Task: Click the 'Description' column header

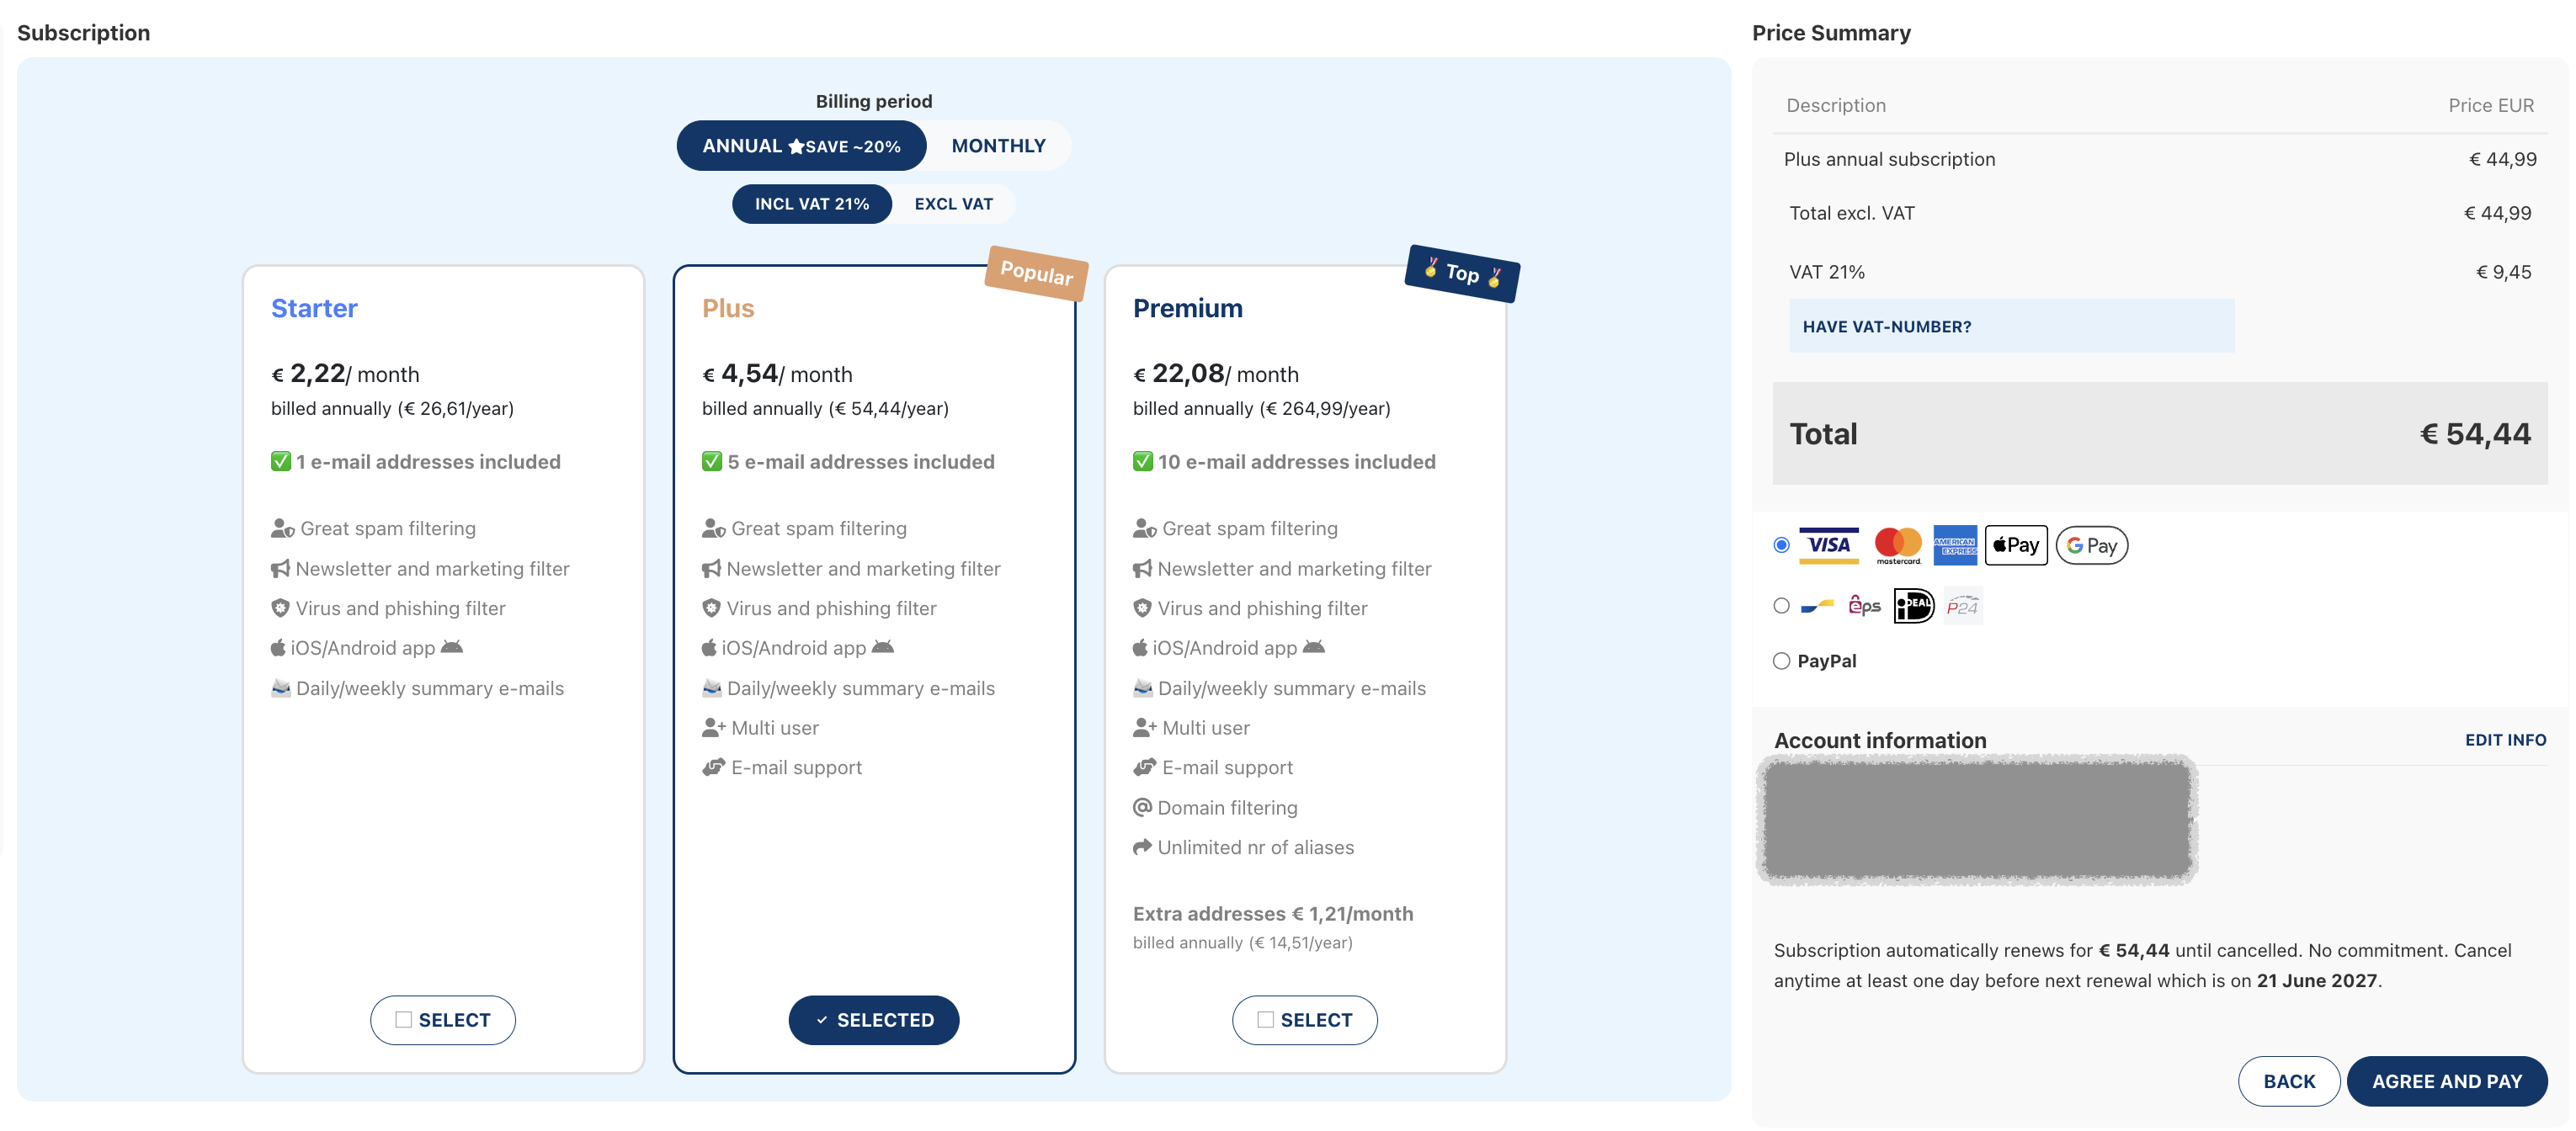Action: point(1835,105)
